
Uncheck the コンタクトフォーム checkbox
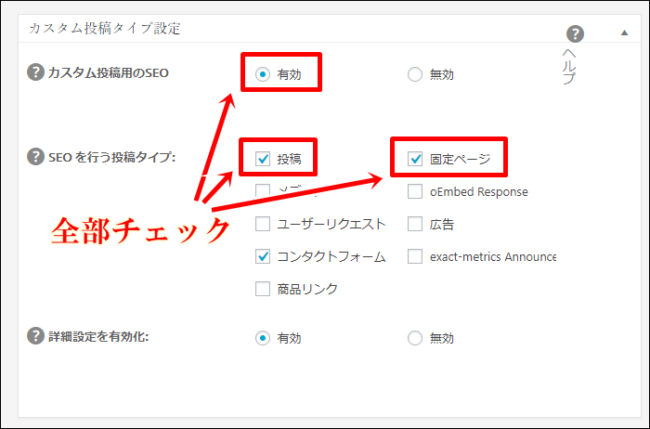coord(262,257)
